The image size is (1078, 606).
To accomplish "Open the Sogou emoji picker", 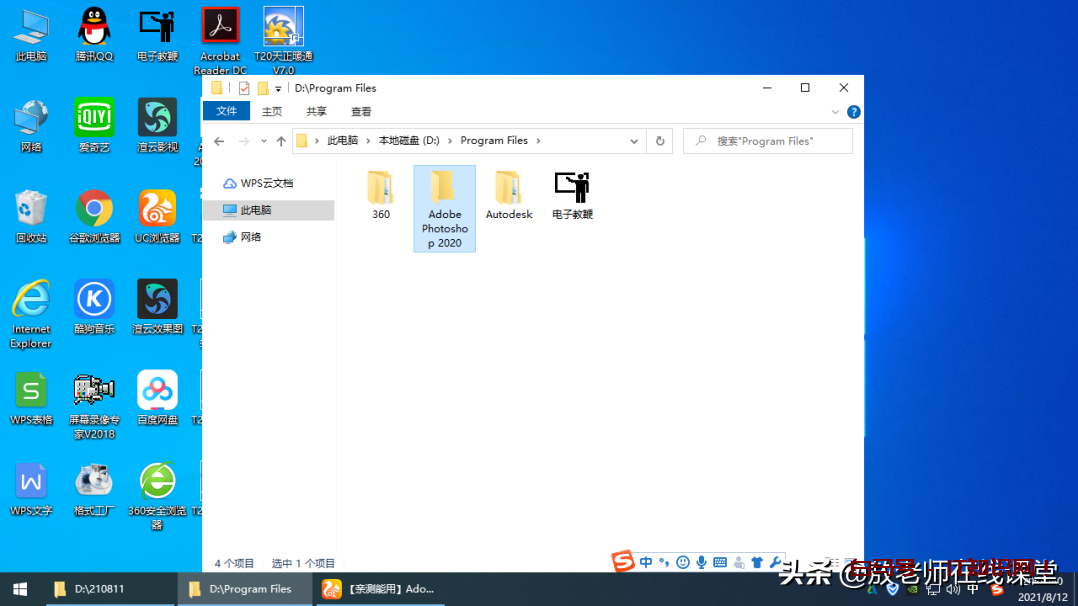I will 683,561.
